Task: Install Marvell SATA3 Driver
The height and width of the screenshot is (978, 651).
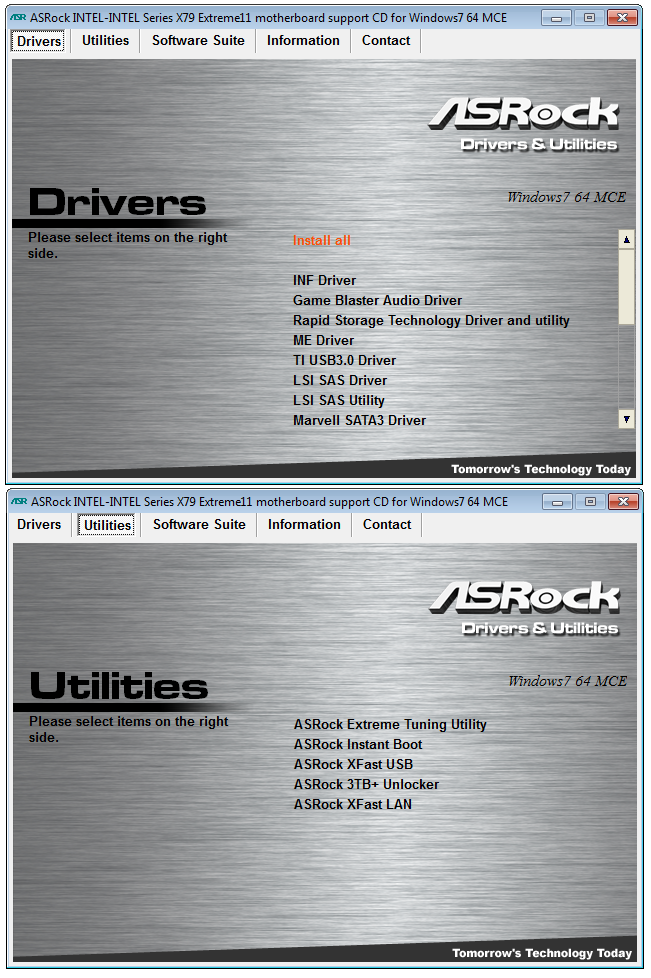Action: point(359,420)
